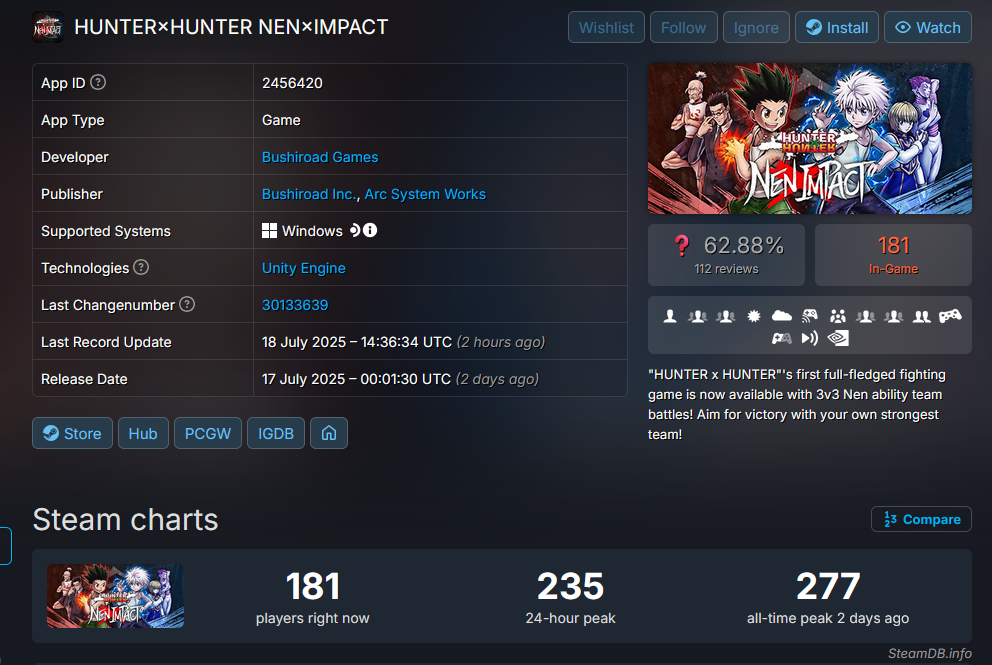Click the Install button

pos(836,27)
